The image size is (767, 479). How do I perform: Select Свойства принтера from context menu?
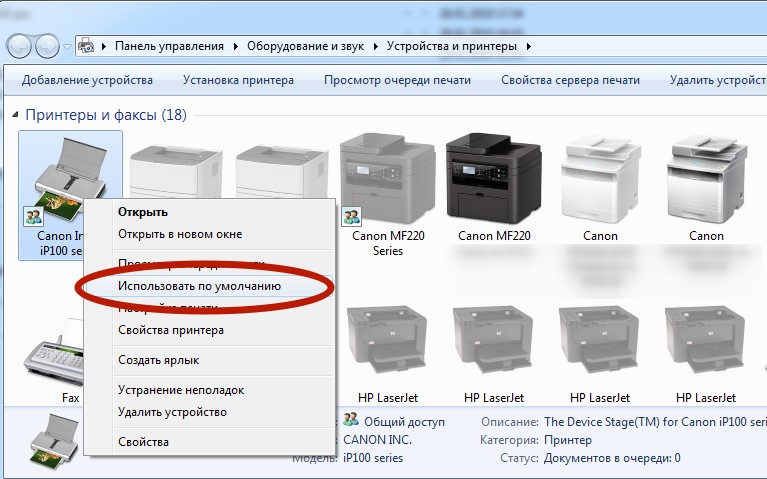pyautogui.click(x=171, y=330)
